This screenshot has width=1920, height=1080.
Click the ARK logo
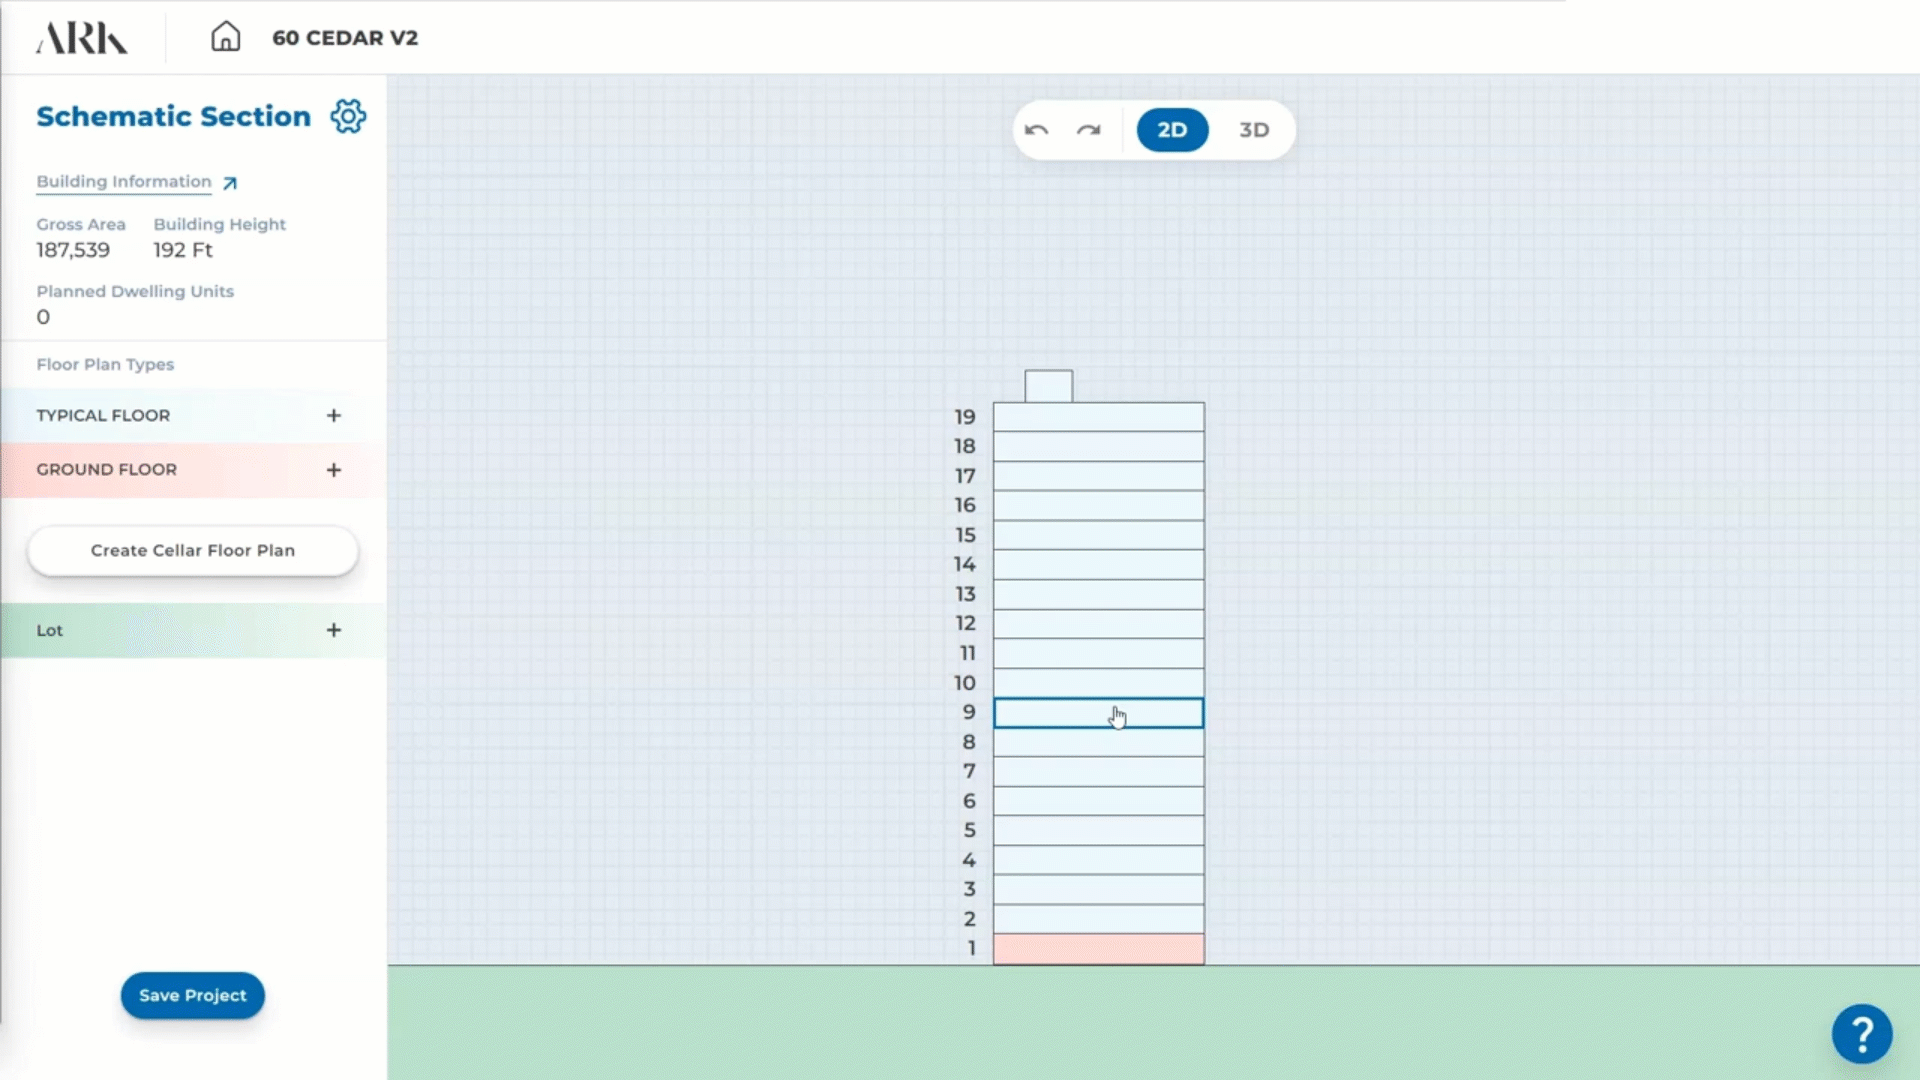click(x=82, y=38)
